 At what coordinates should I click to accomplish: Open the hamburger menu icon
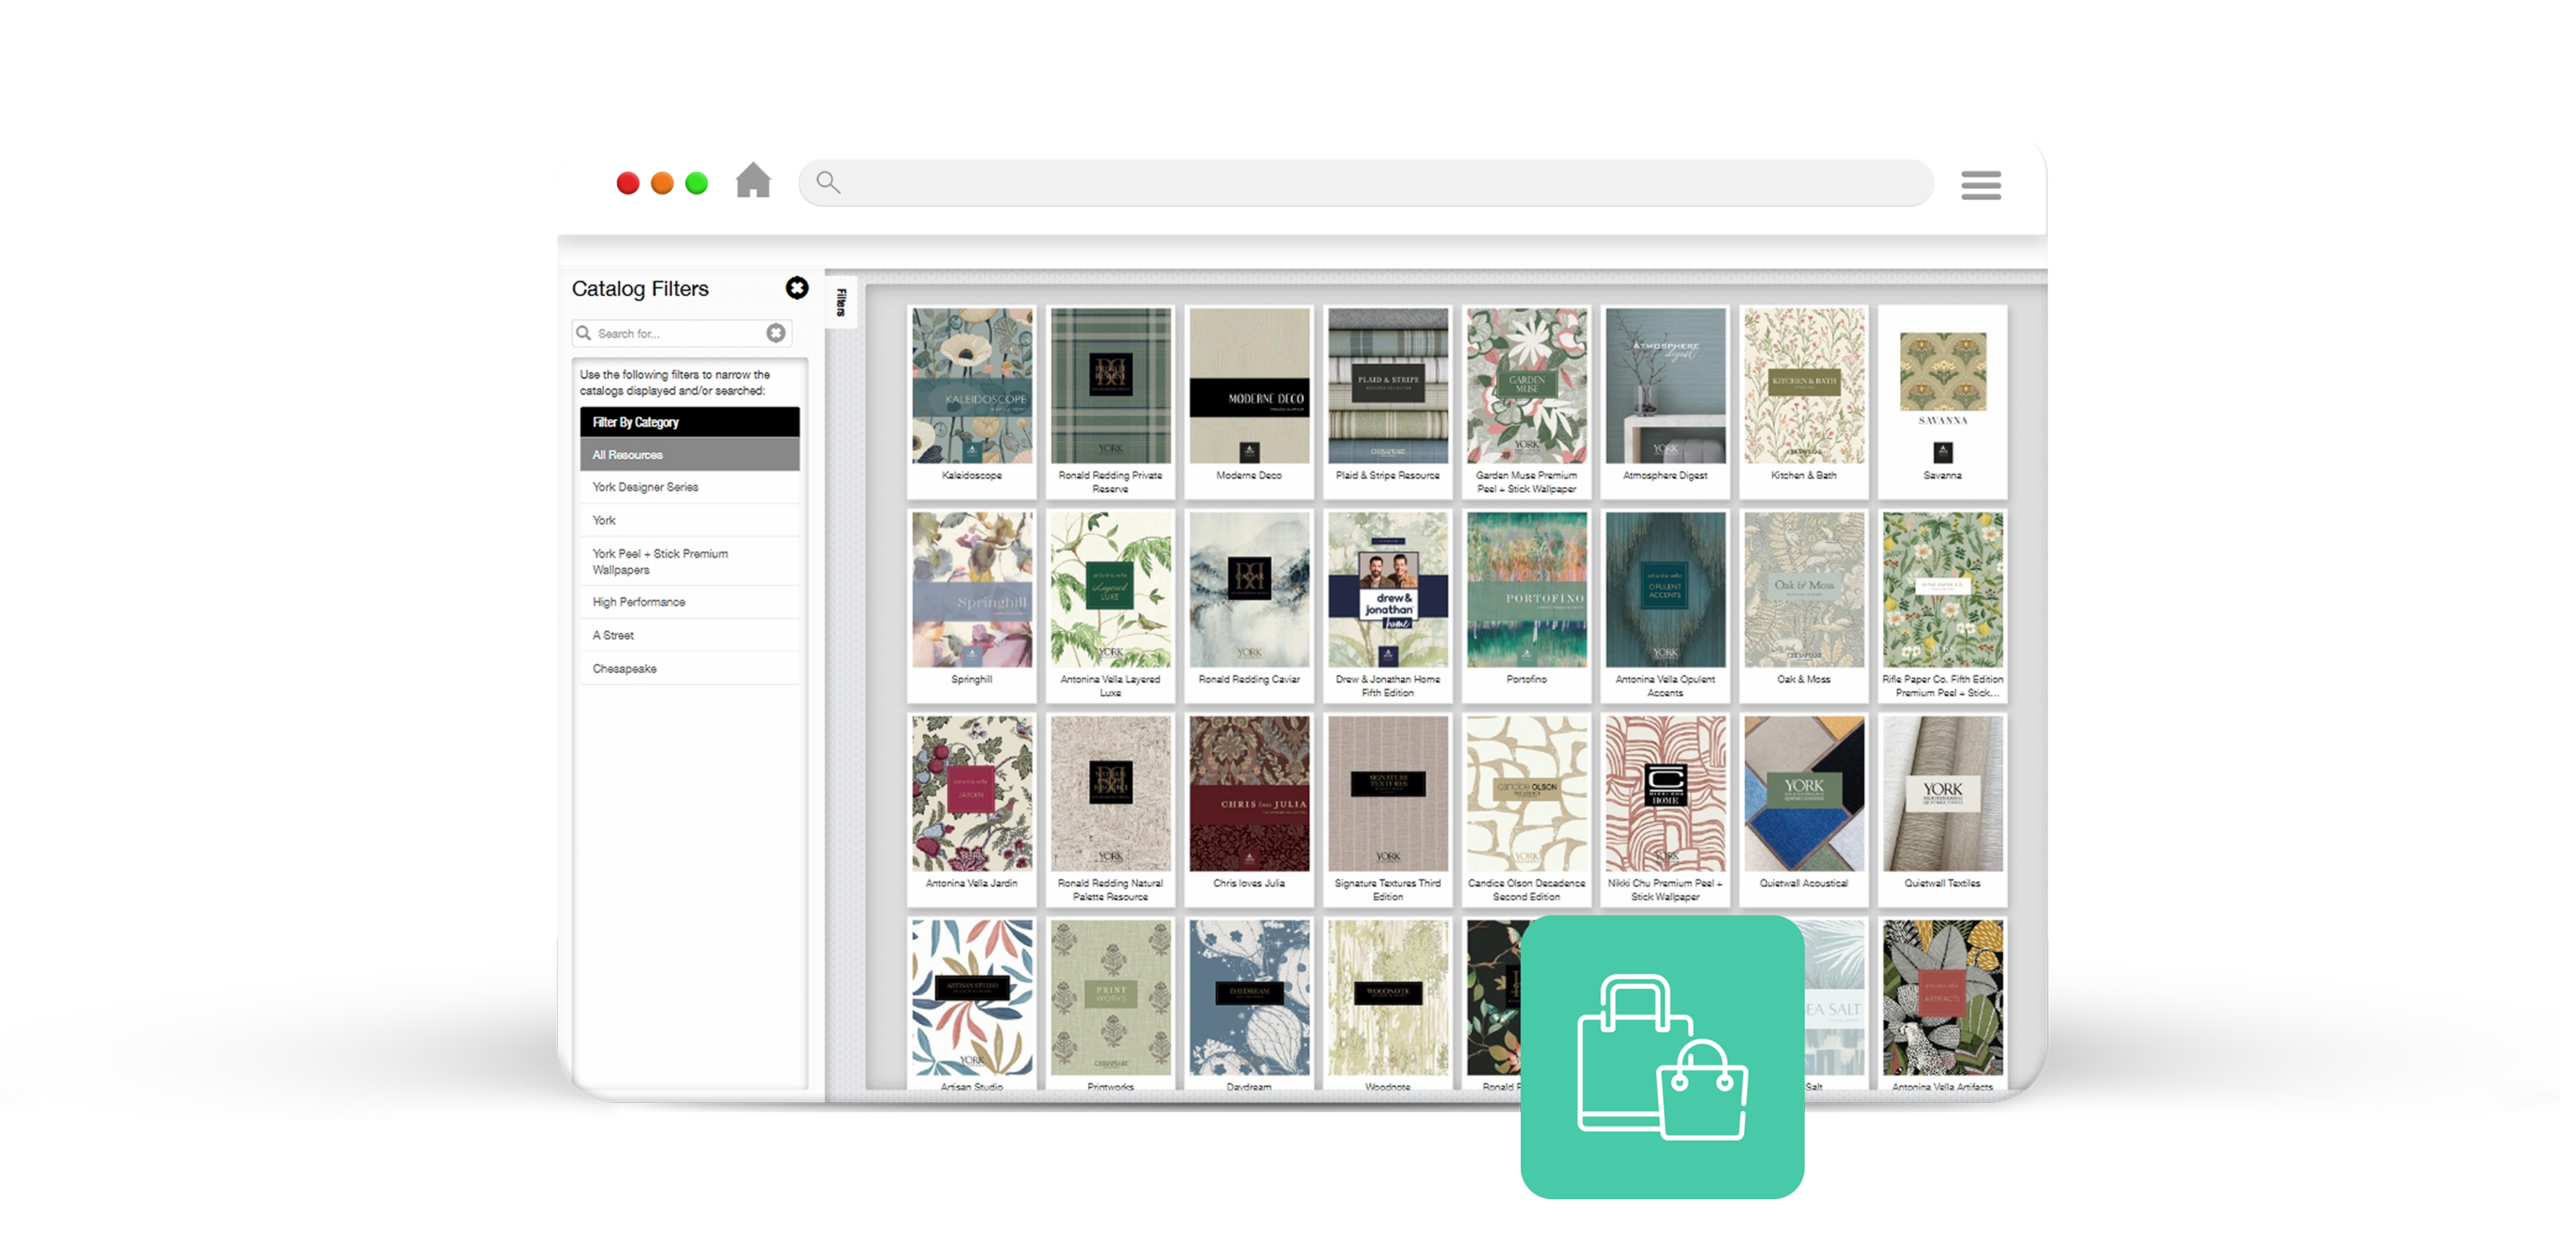tap(1980, 185)
